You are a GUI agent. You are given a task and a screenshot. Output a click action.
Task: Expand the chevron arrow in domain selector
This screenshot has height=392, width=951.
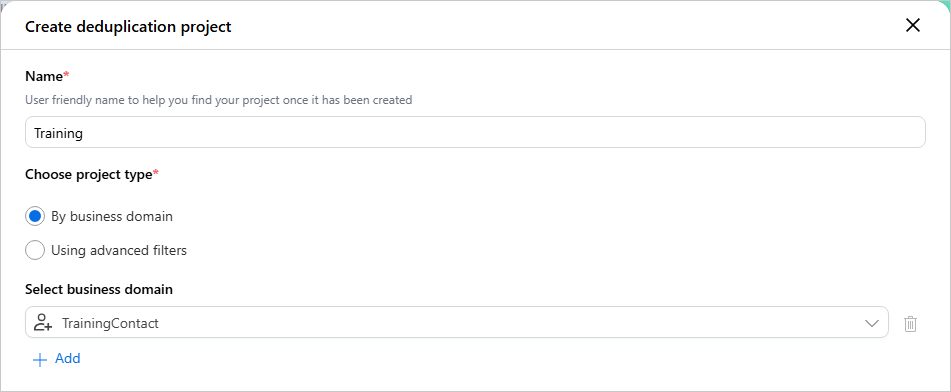click(x=872, y=323)
